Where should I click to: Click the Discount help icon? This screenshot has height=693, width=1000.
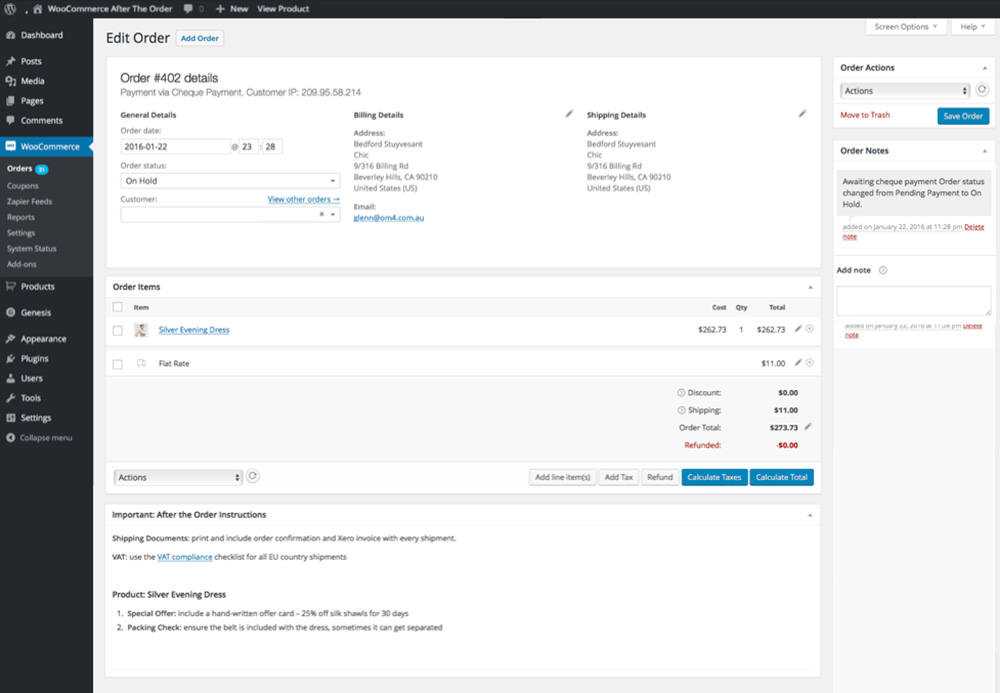pos(681,393)
